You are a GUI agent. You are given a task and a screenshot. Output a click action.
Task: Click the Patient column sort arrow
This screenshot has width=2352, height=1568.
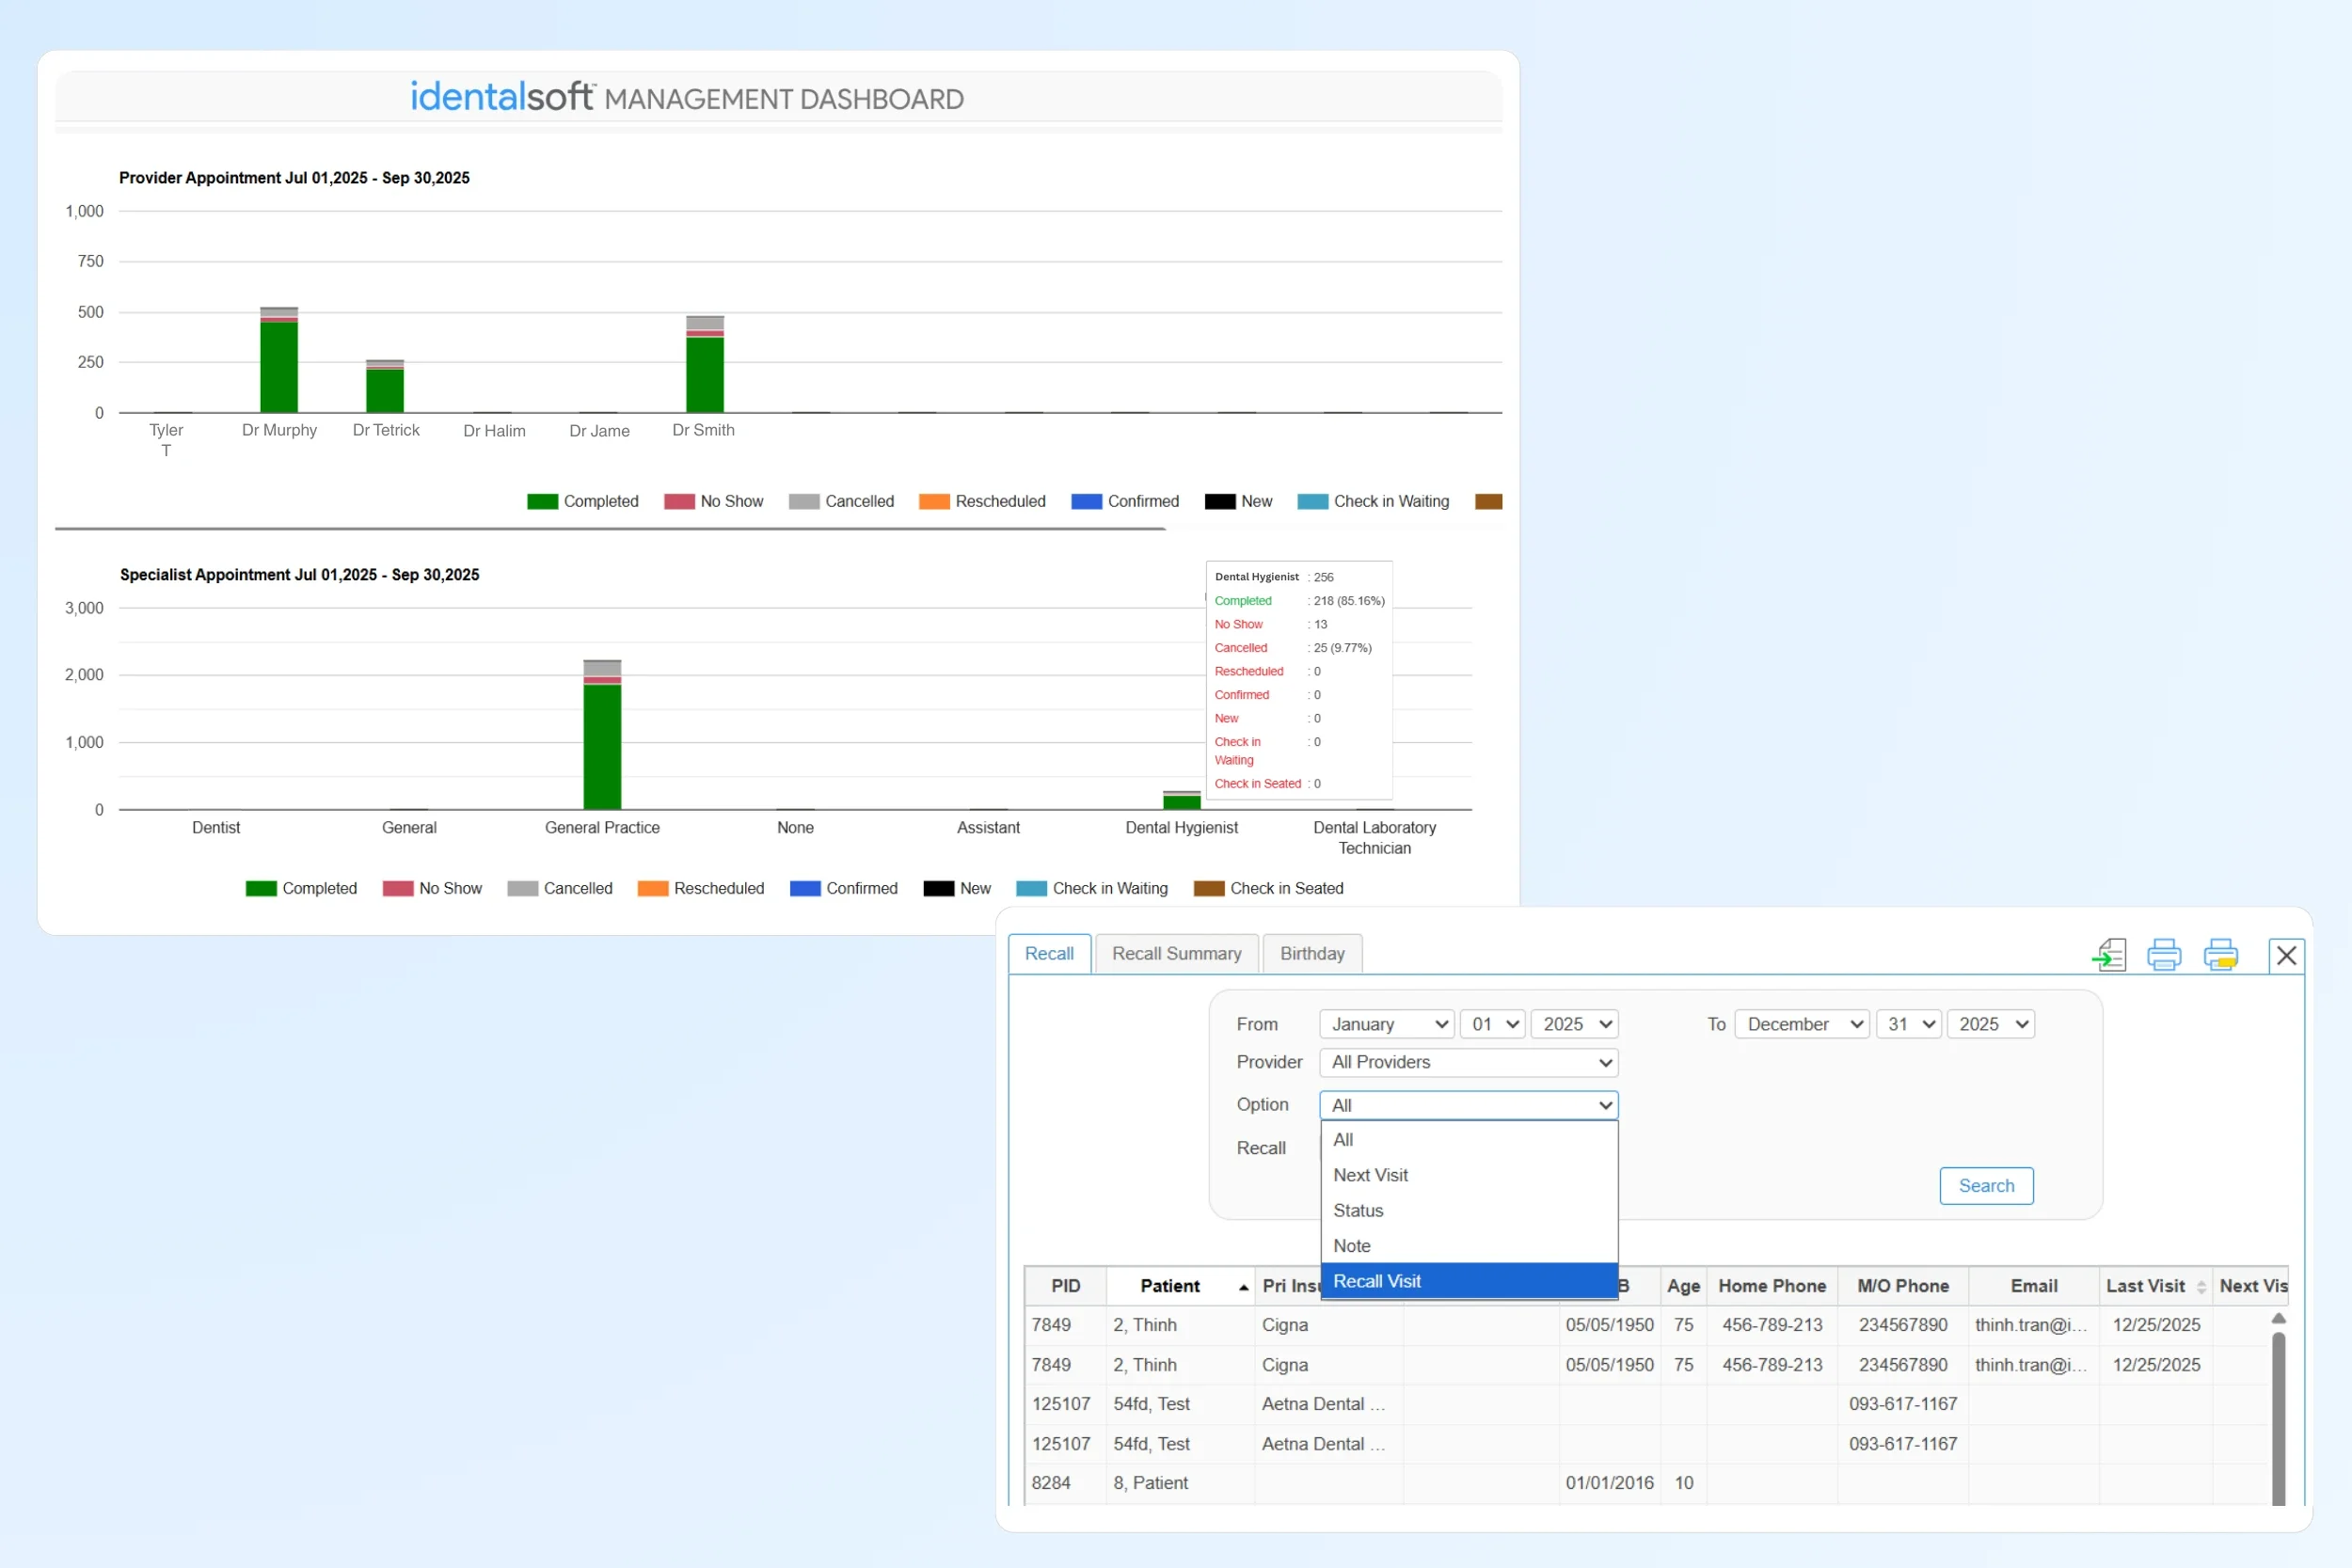(x=1243, y=1287)
